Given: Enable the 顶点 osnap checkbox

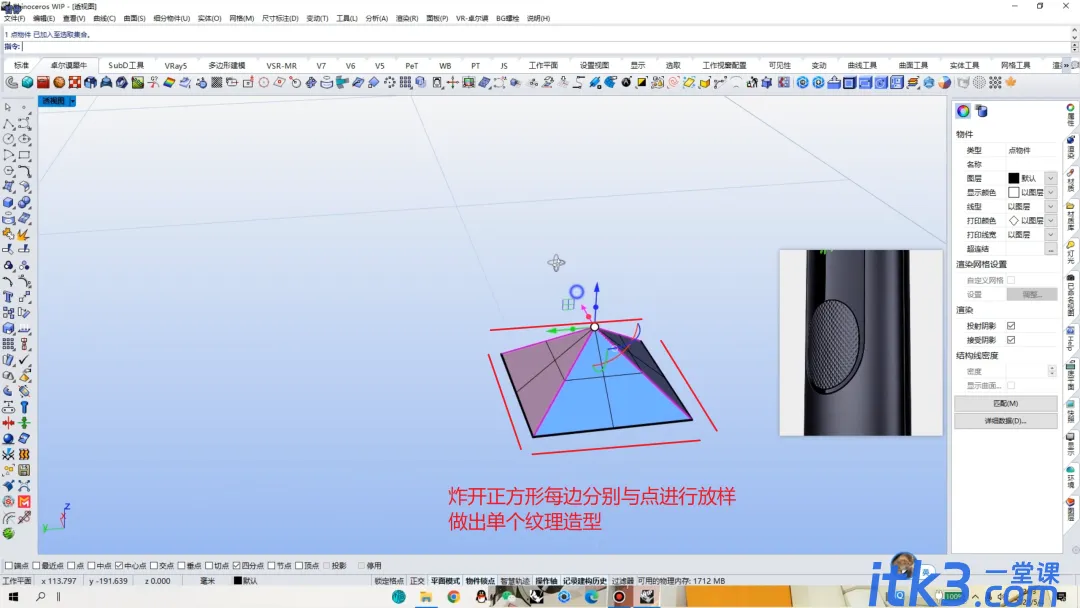Looking at the screenshot, I should pos(299,566).
